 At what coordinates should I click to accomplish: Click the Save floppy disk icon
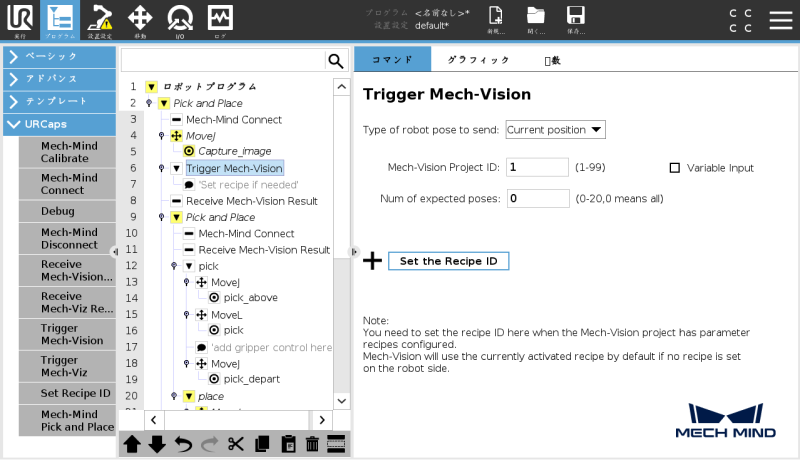tap(576, 19)
